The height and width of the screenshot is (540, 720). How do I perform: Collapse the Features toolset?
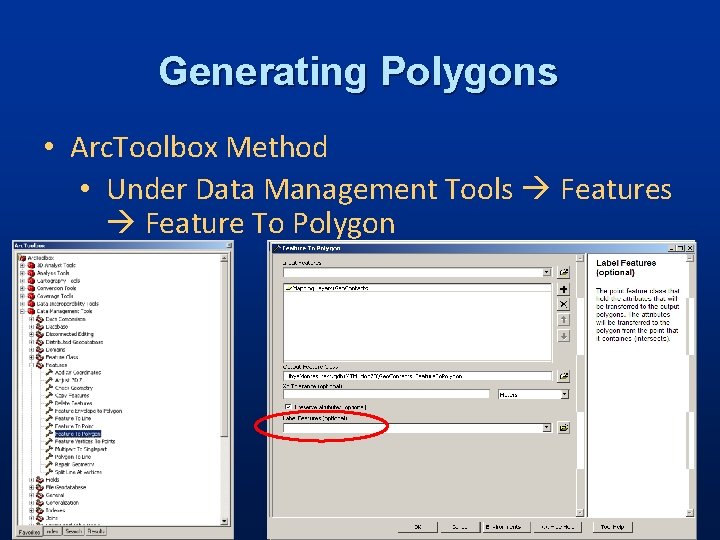click(31, 365)
